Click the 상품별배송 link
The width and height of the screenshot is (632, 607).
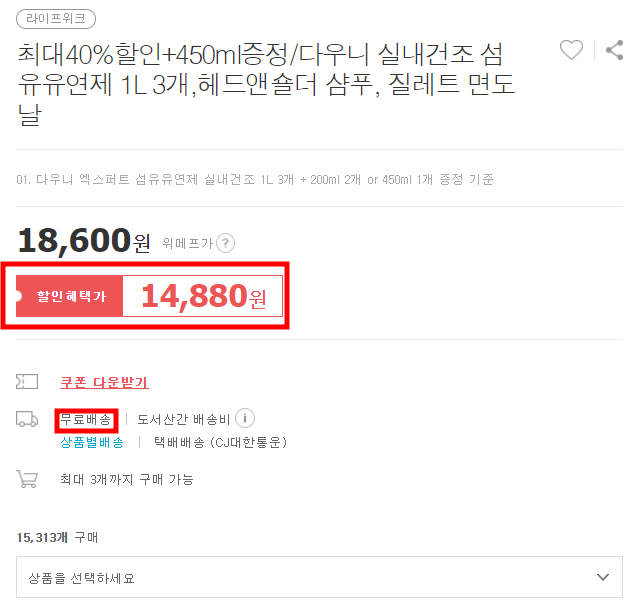point(92,443)
